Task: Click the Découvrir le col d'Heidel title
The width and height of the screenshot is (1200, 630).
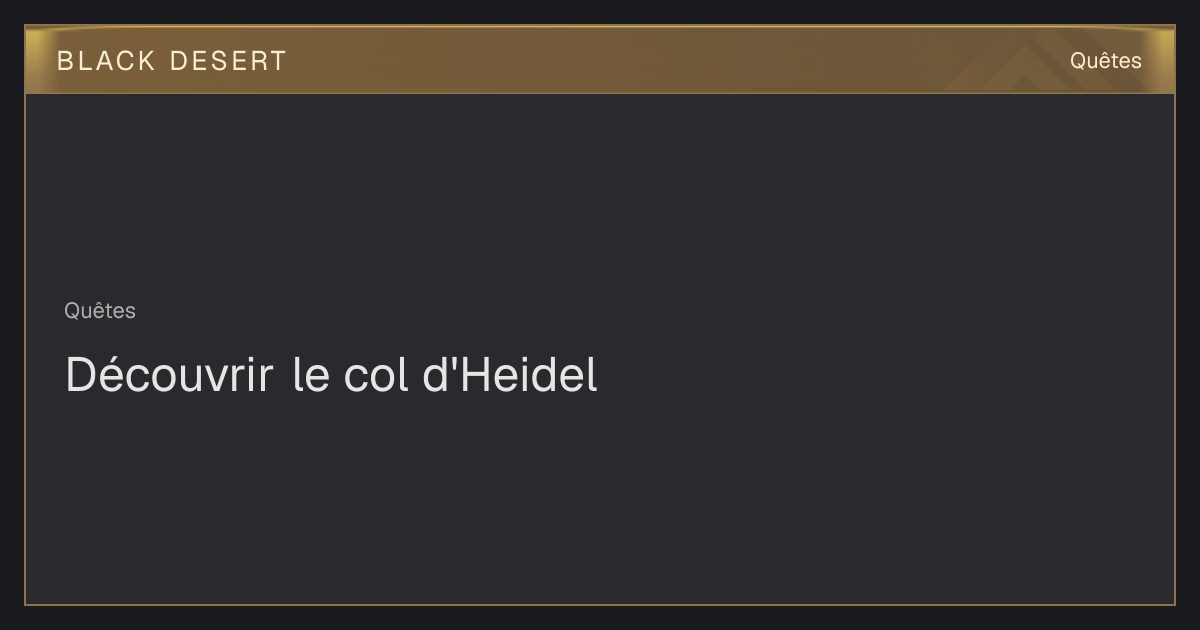Action: tap(331, 375)
